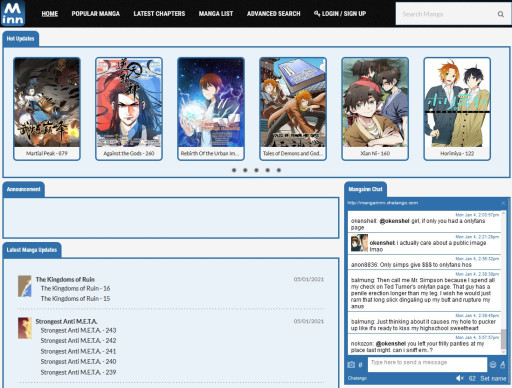Screen dimensions: 512x388
Task: Open the Popular Manga menu item
Action: click(x=96, y=14)
